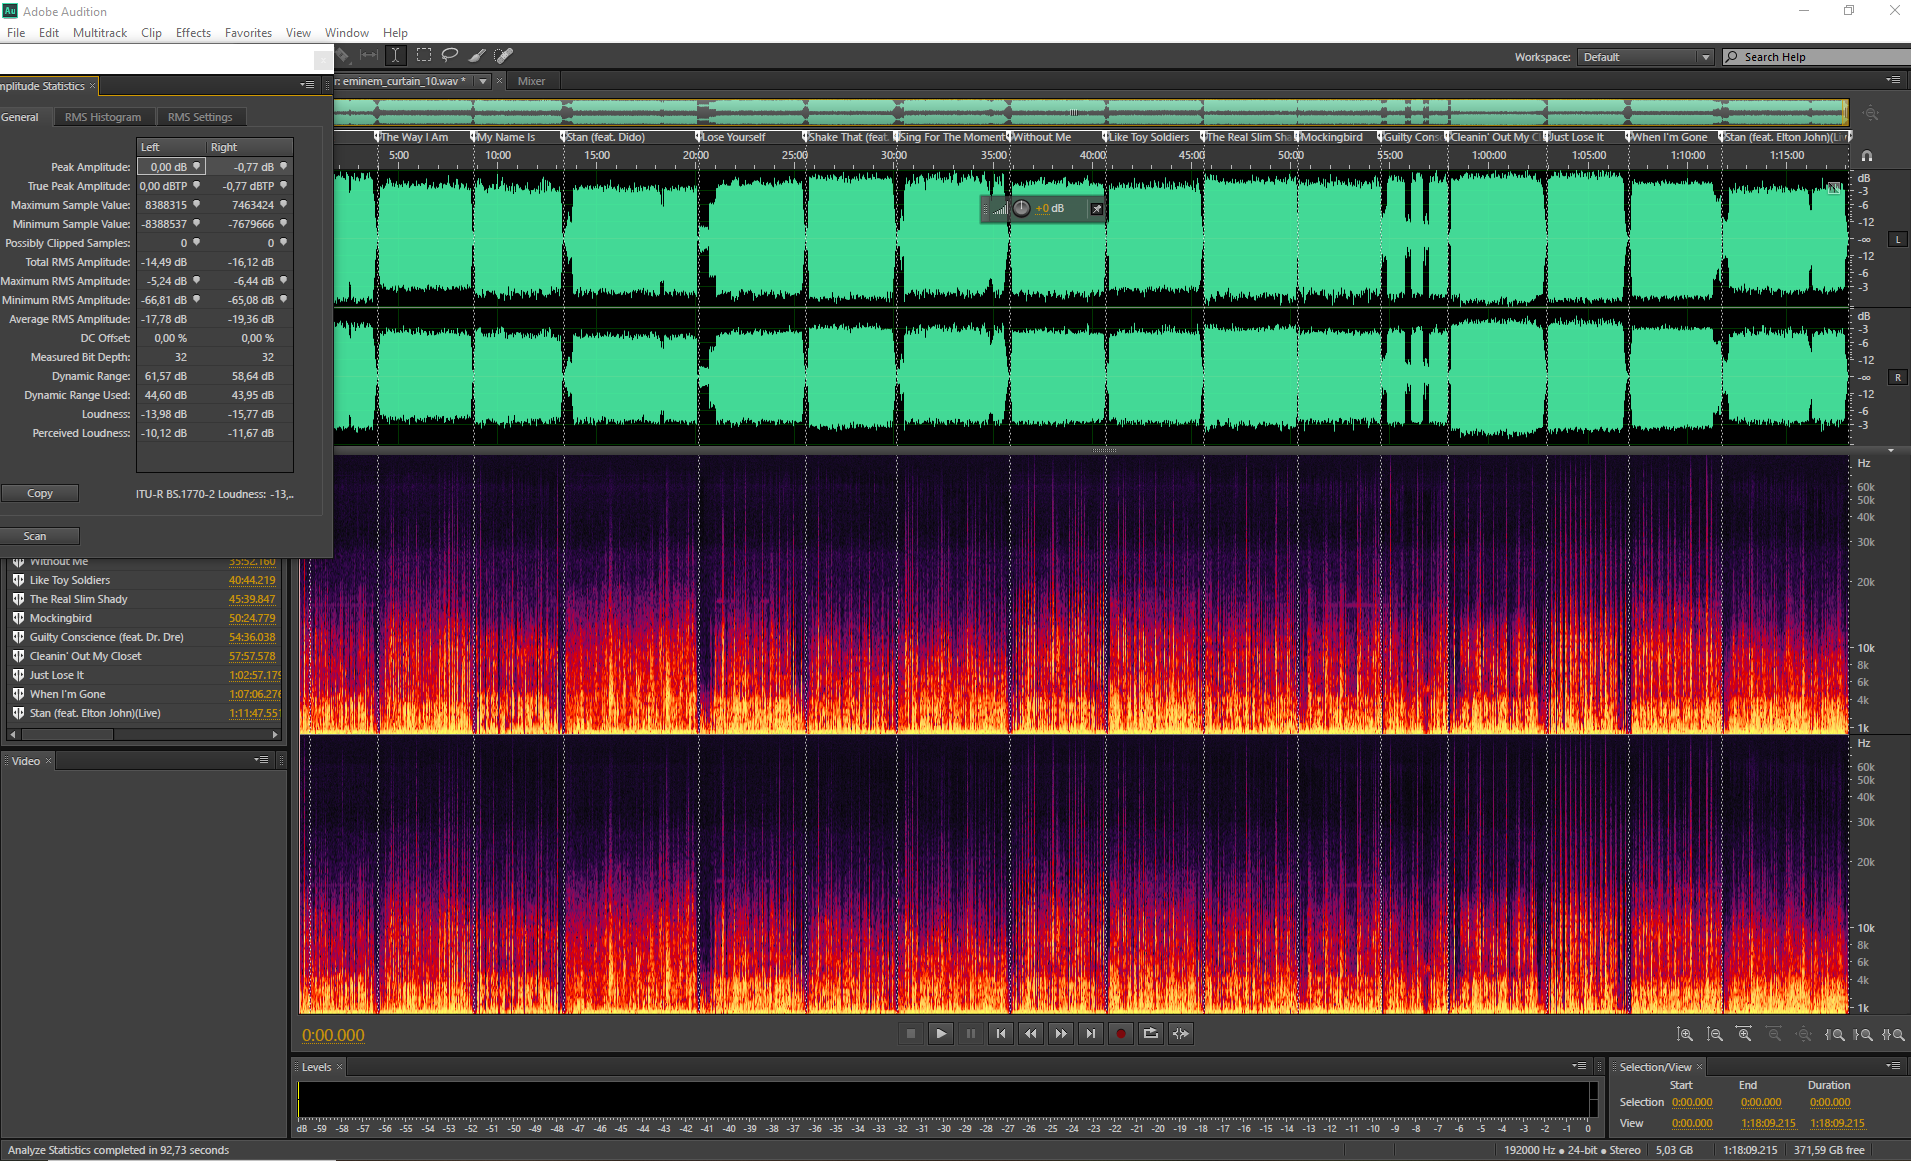1911x1161 pixels.
Task: Open the Levels panel options menu
Action: 1580,1067
